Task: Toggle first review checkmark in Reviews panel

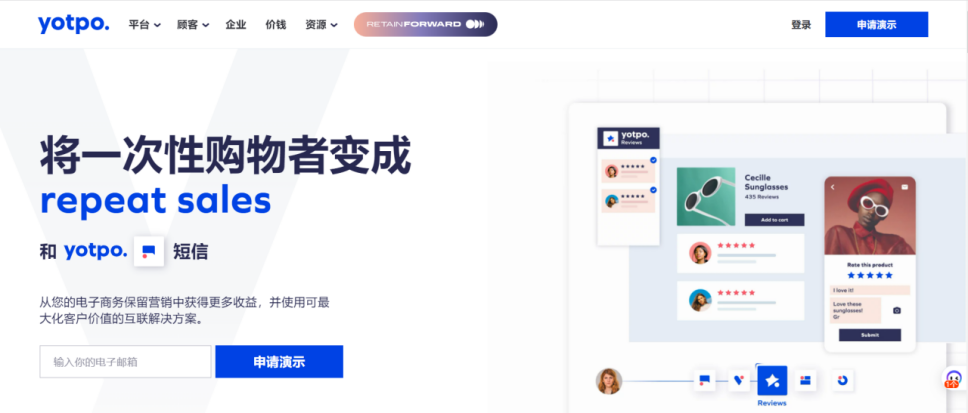Action: pos(653,161)
